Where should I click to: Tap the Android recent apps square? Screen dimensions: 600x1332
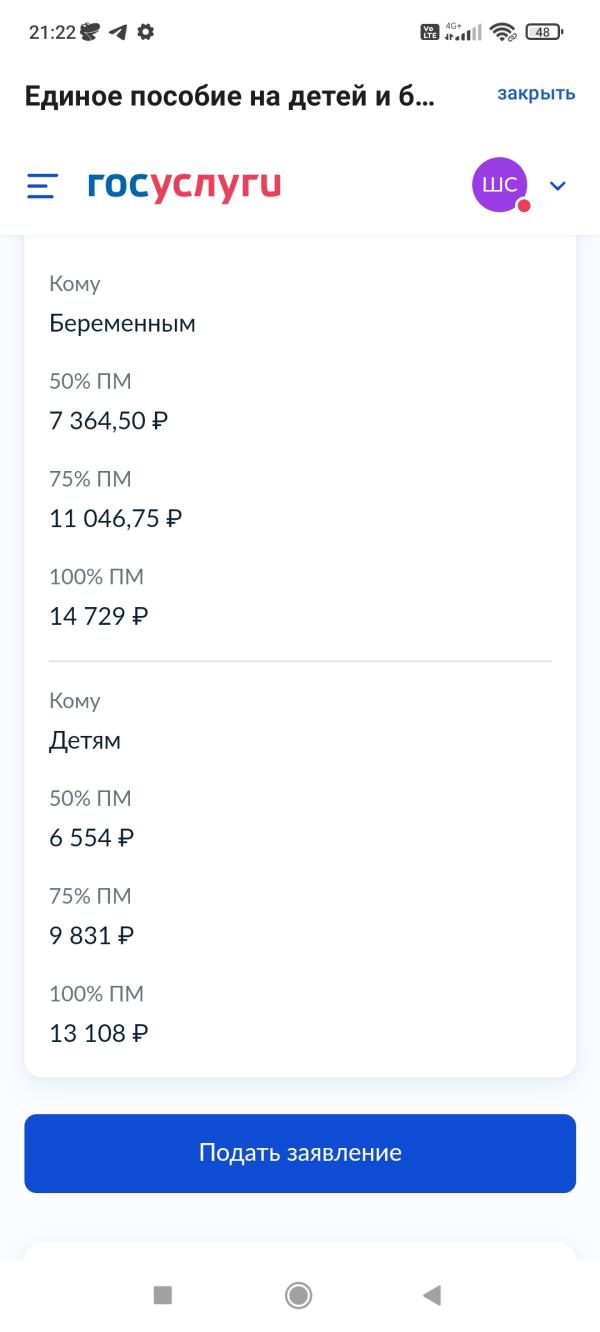162,1296
